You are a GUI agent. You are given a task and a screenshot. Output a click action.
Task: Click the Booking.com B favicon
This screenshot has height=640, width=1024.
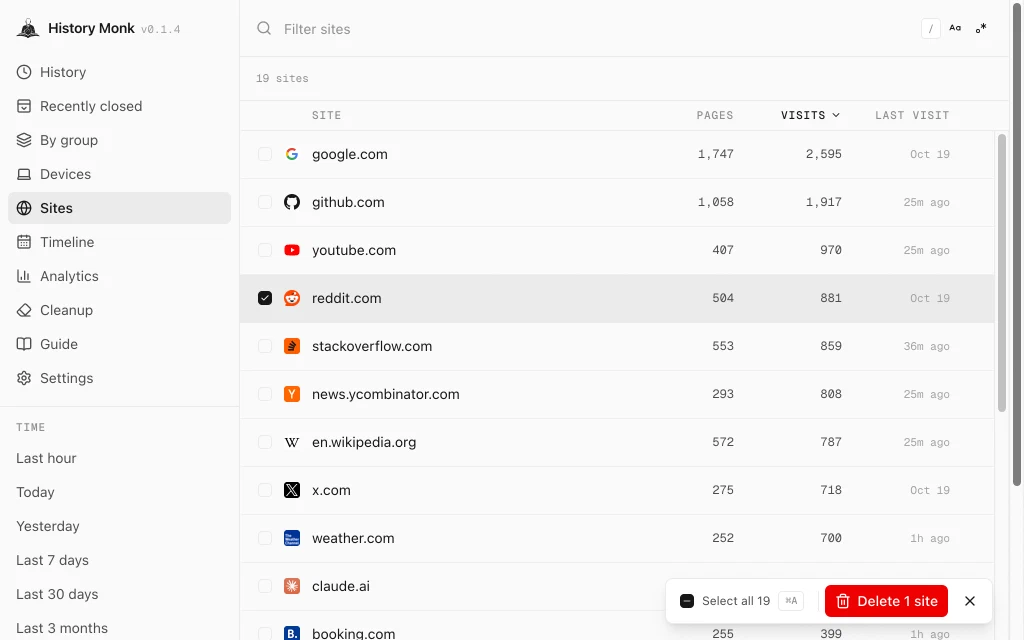point(292,633)
